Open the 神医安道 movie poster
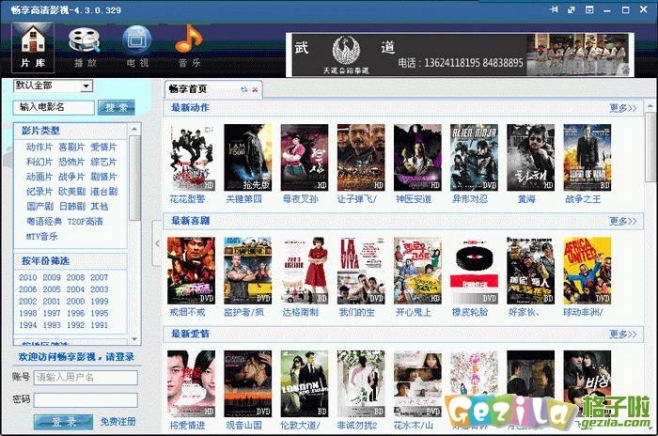The height and width of the screenshot is (436, 658). point(418,157)
